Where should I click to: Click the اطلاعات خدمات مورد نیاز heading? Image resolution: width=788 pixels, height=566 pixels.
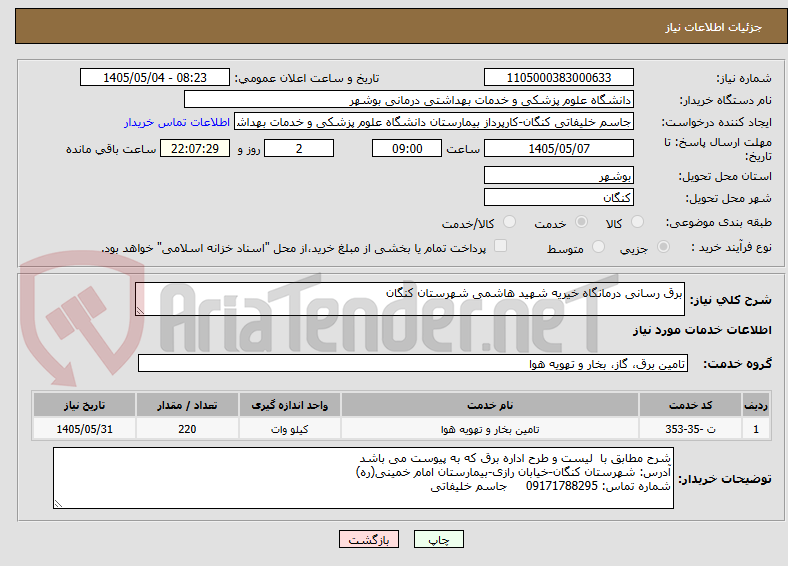pyautogui.click(x=702, y=330)
